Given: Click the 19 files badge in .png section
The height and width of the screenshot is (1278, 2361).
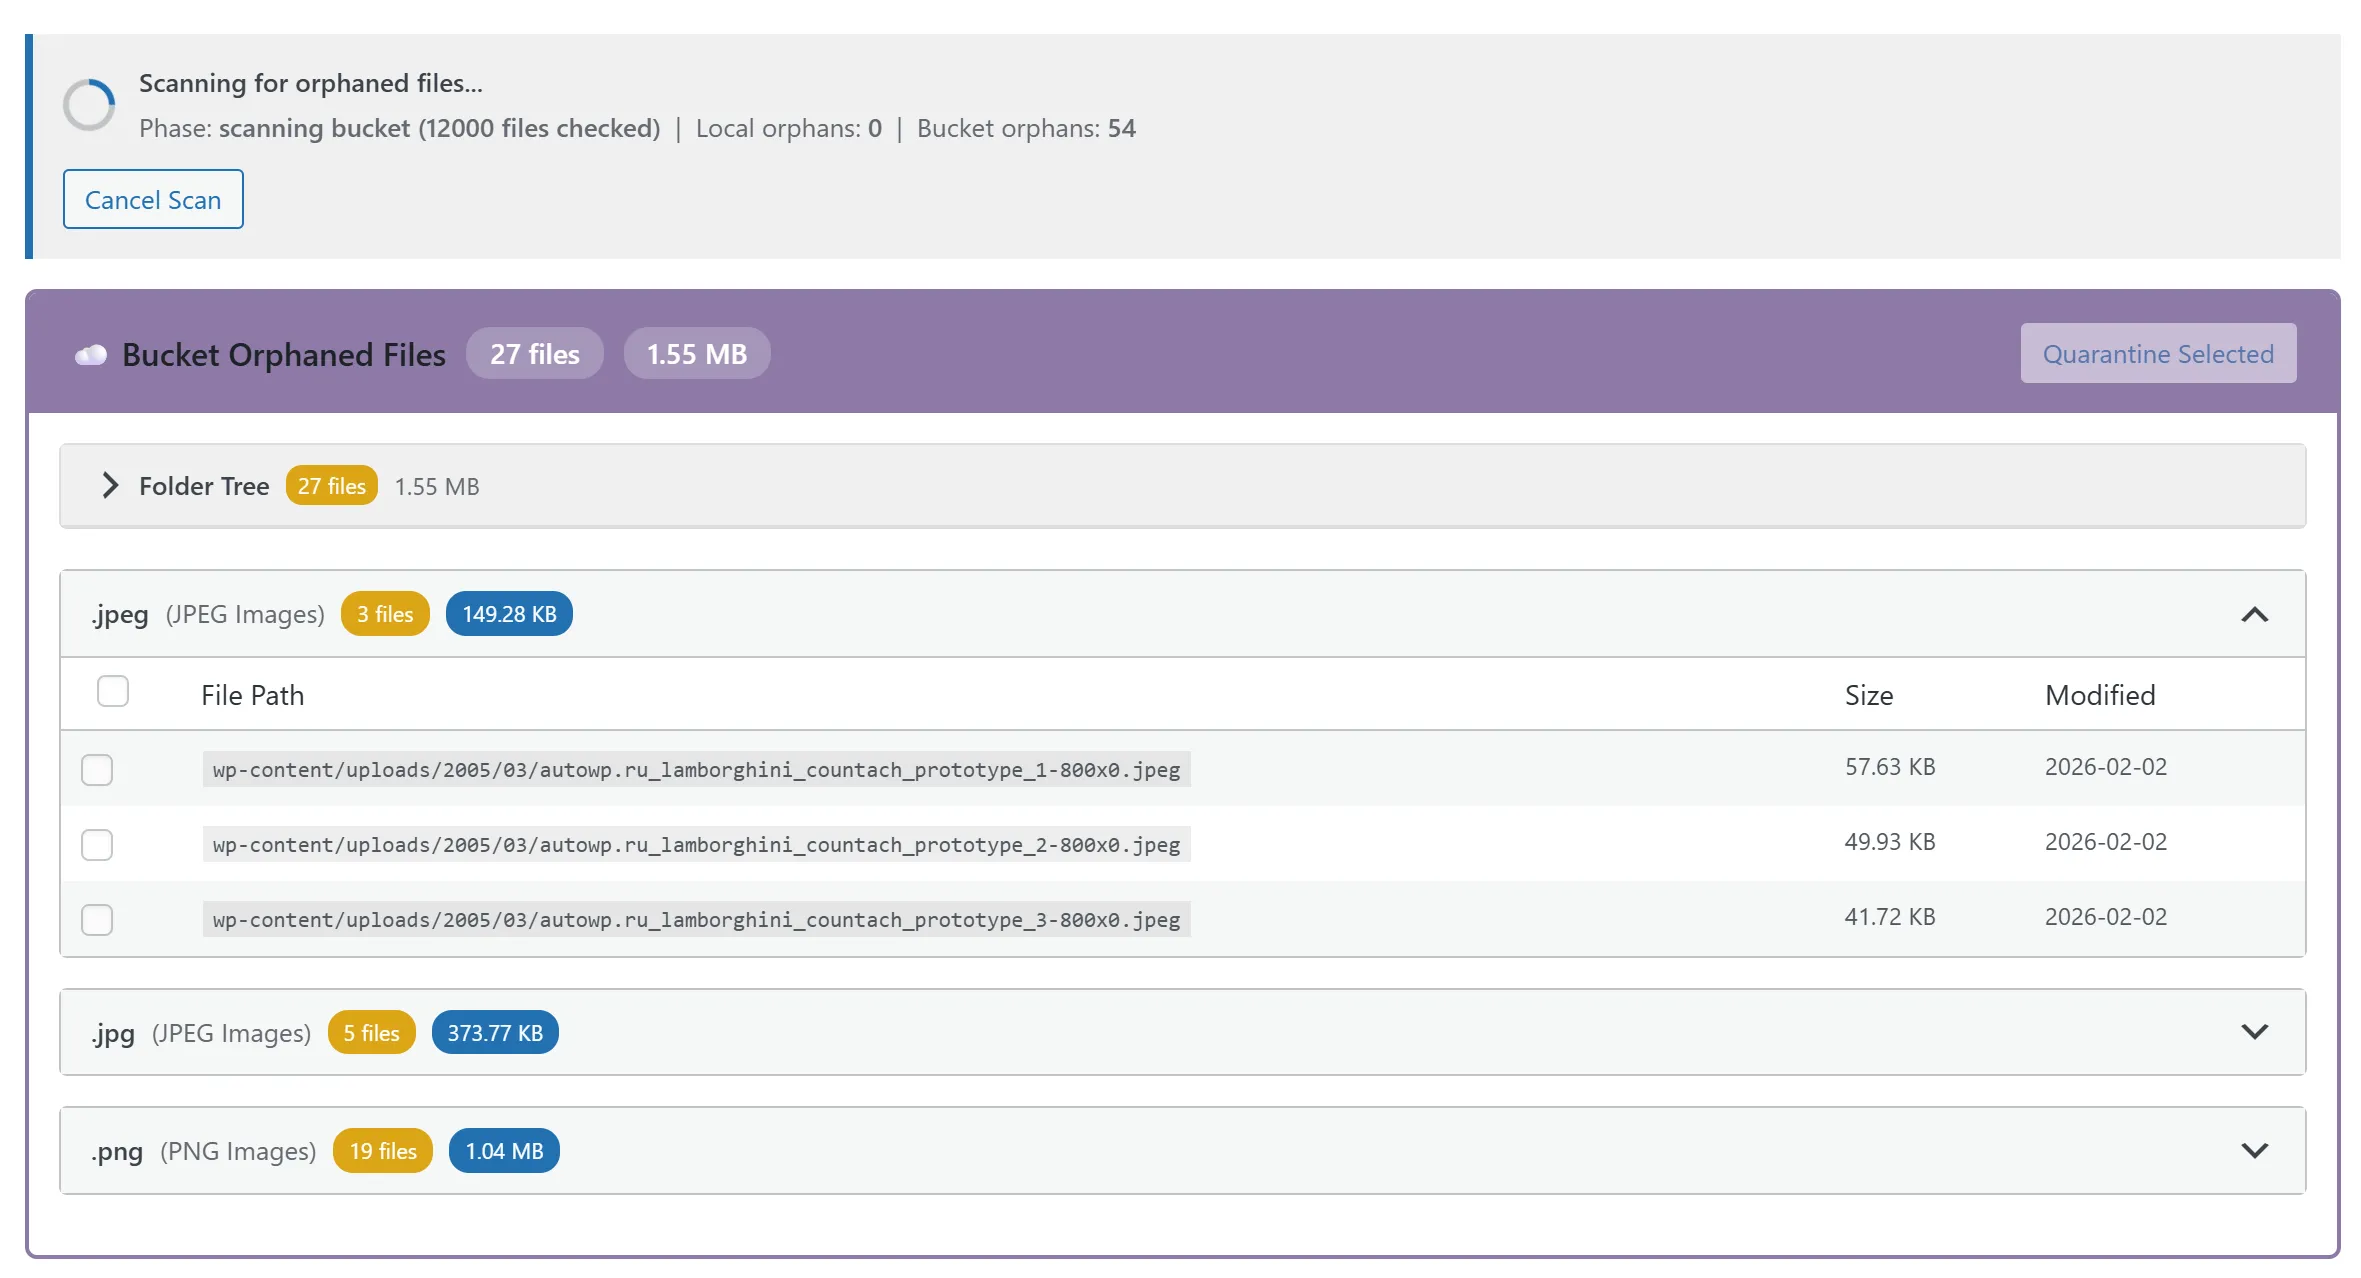Looking at the screenshot, I should pyautogui.click(x=383, y=1150).
